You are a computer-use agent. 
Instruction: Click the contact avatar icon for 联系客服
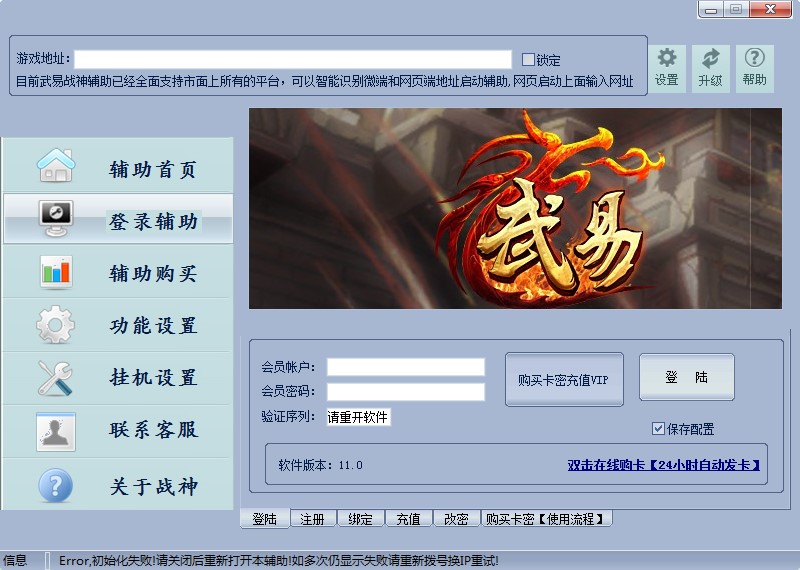pos(56,432)
